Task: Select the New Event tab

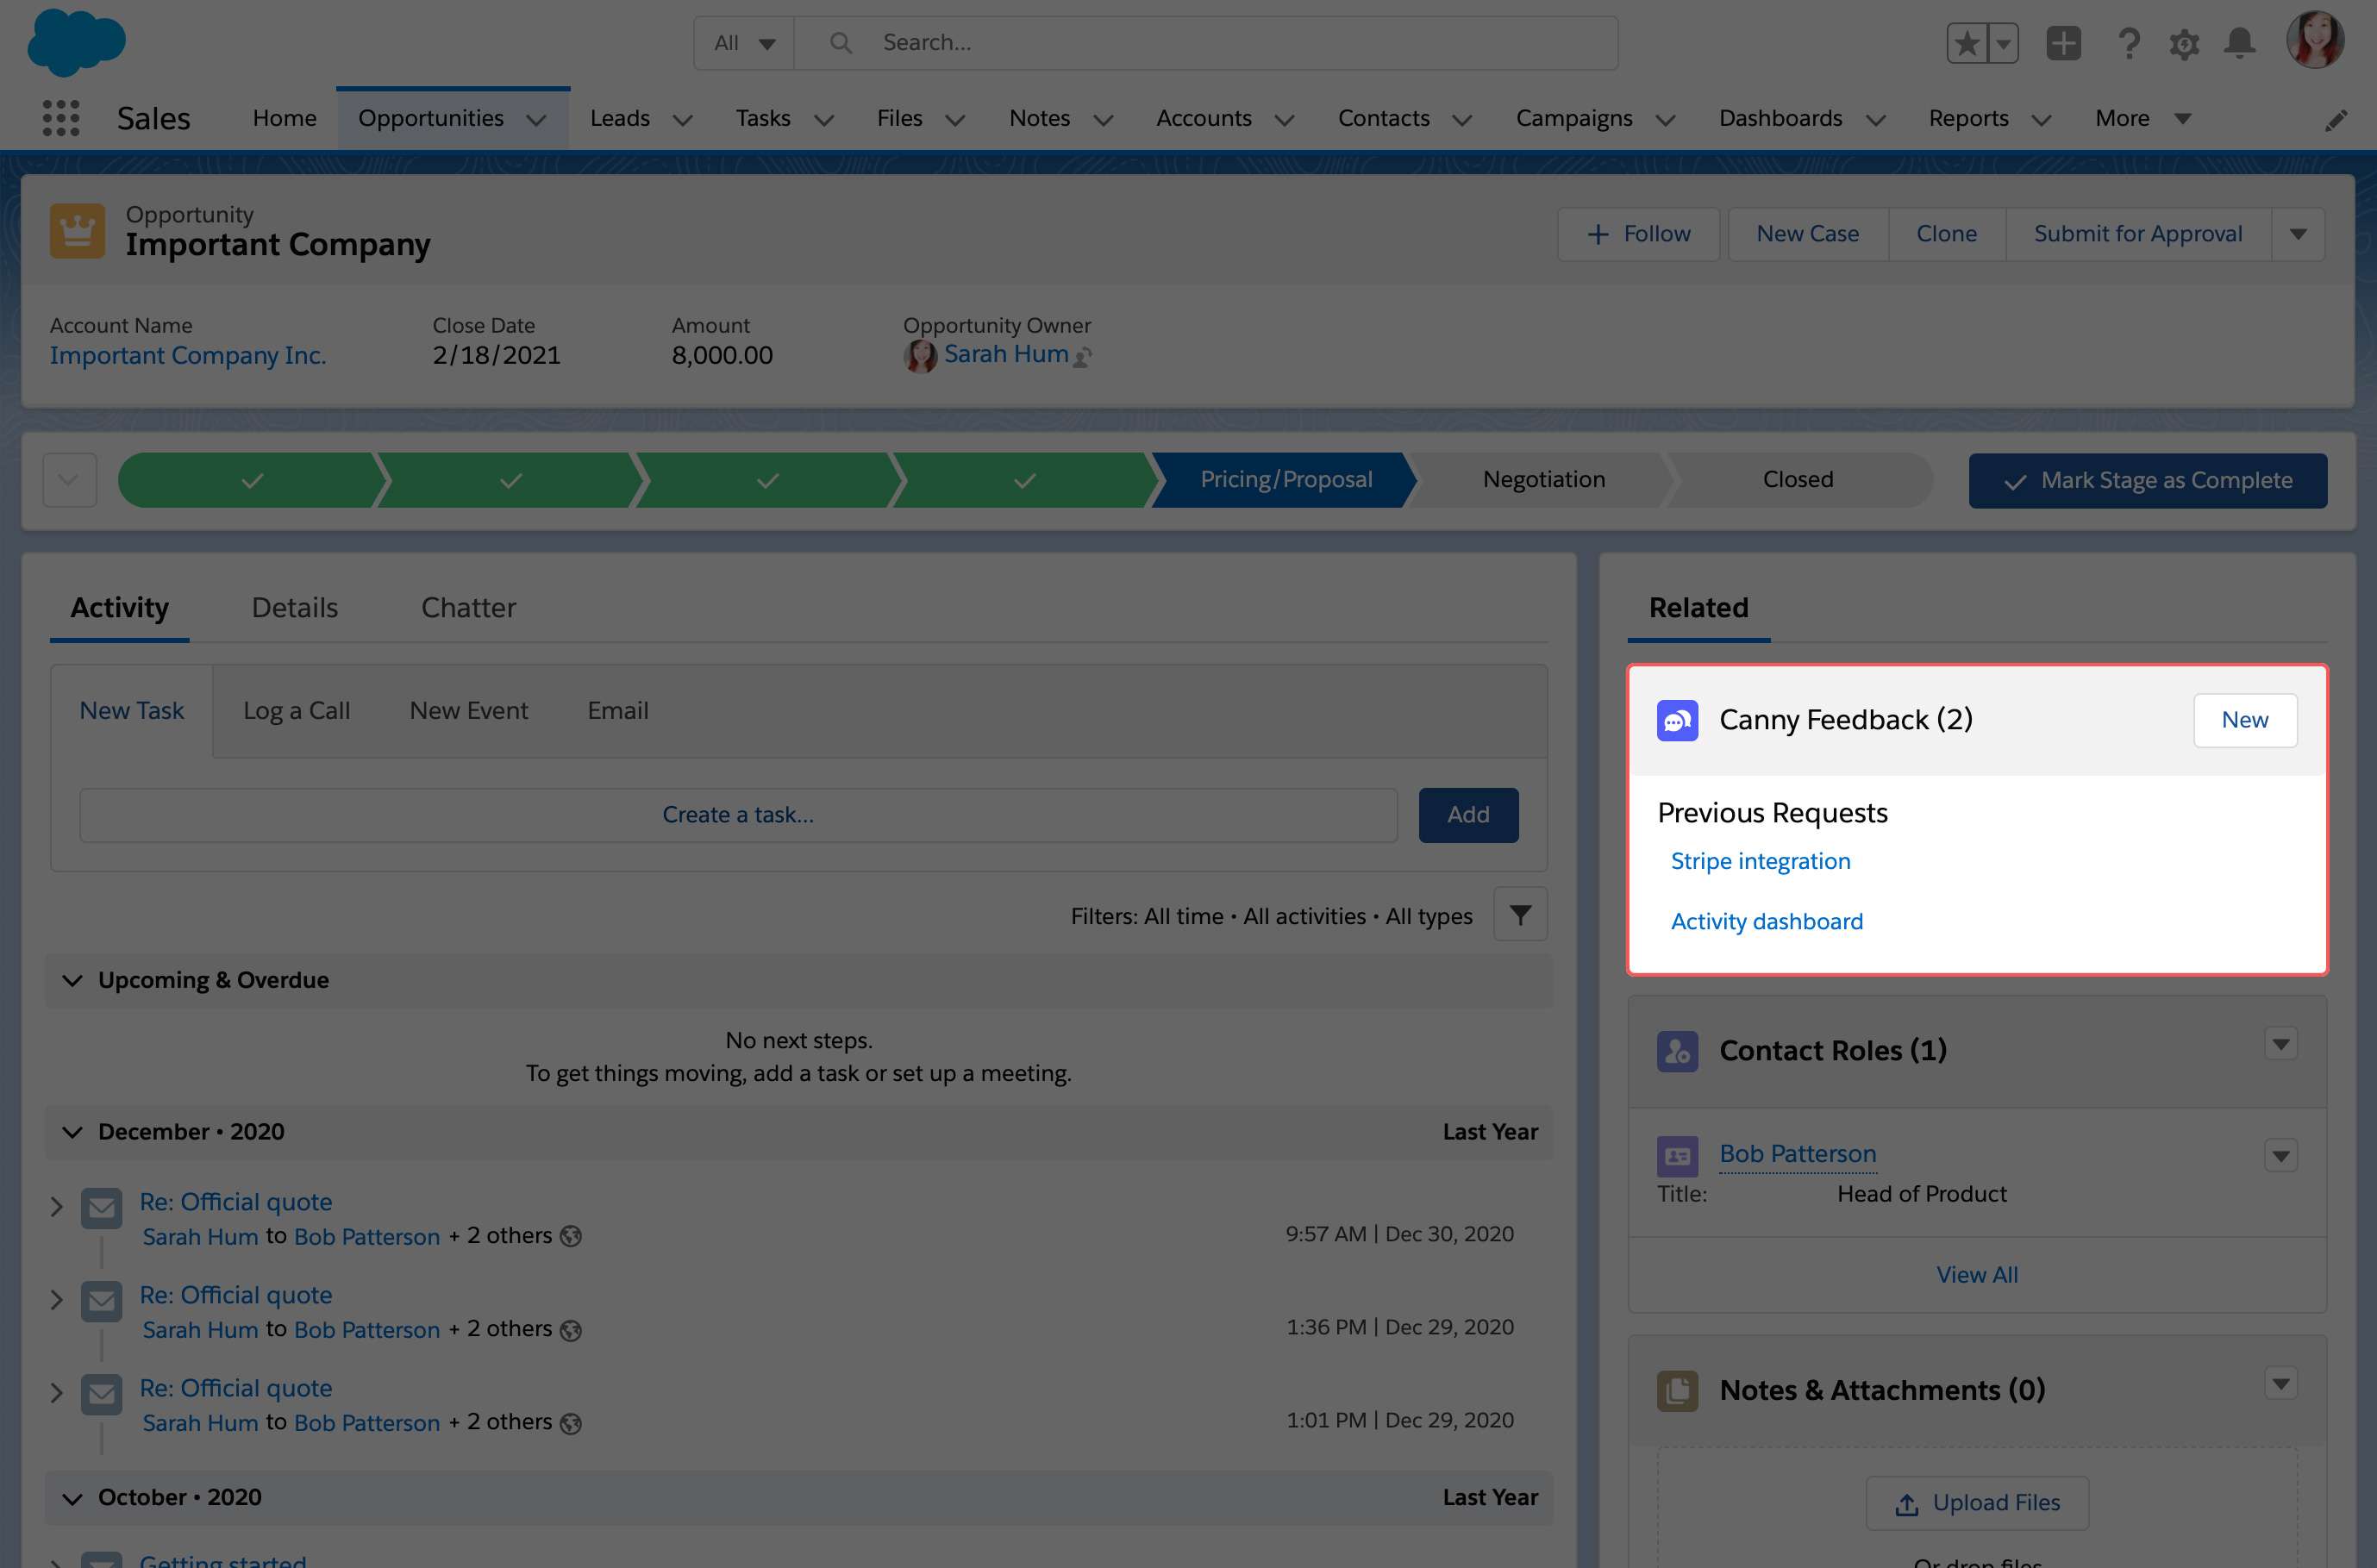Action: tap(469, 711)
